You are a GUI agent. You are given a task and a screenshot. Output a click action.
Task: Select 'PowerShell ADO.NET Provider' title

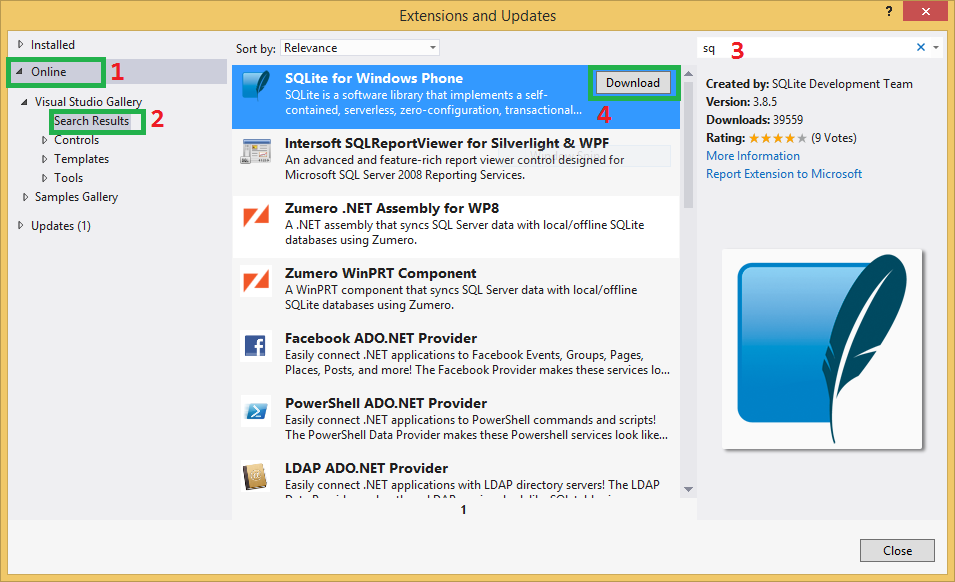pos(386,404)
